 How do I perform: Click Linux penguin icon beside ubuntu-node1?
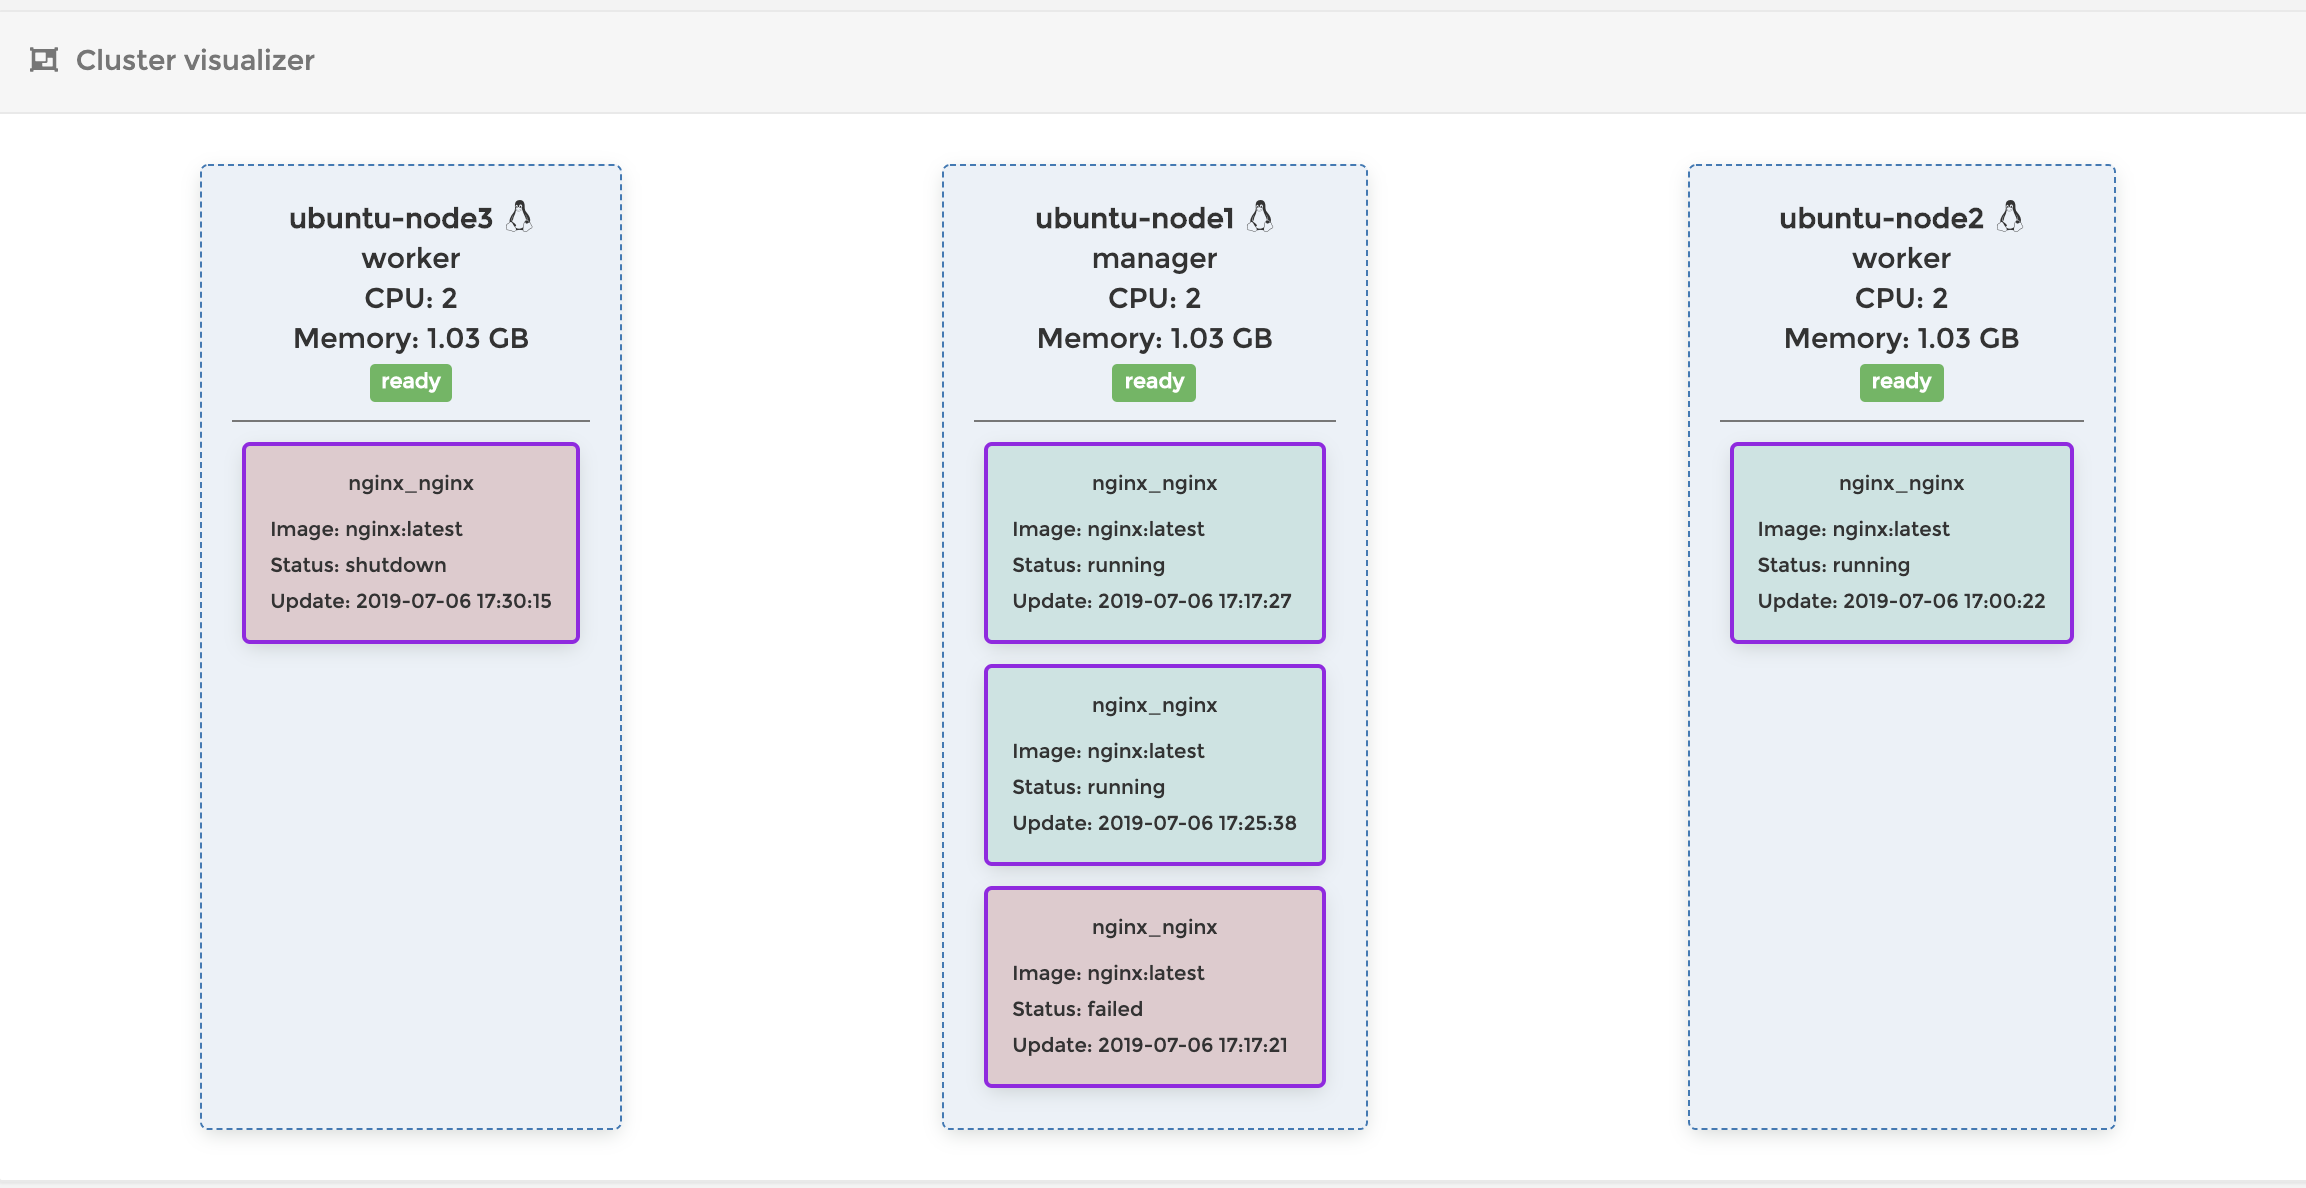pyautogui.click(x=1260, y=216)
